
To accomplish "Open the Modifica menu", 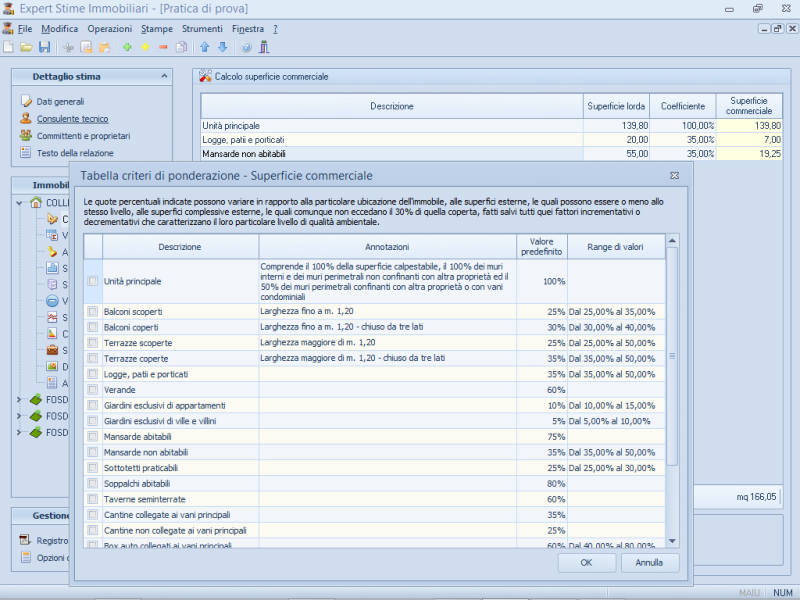I will (60, 29).
